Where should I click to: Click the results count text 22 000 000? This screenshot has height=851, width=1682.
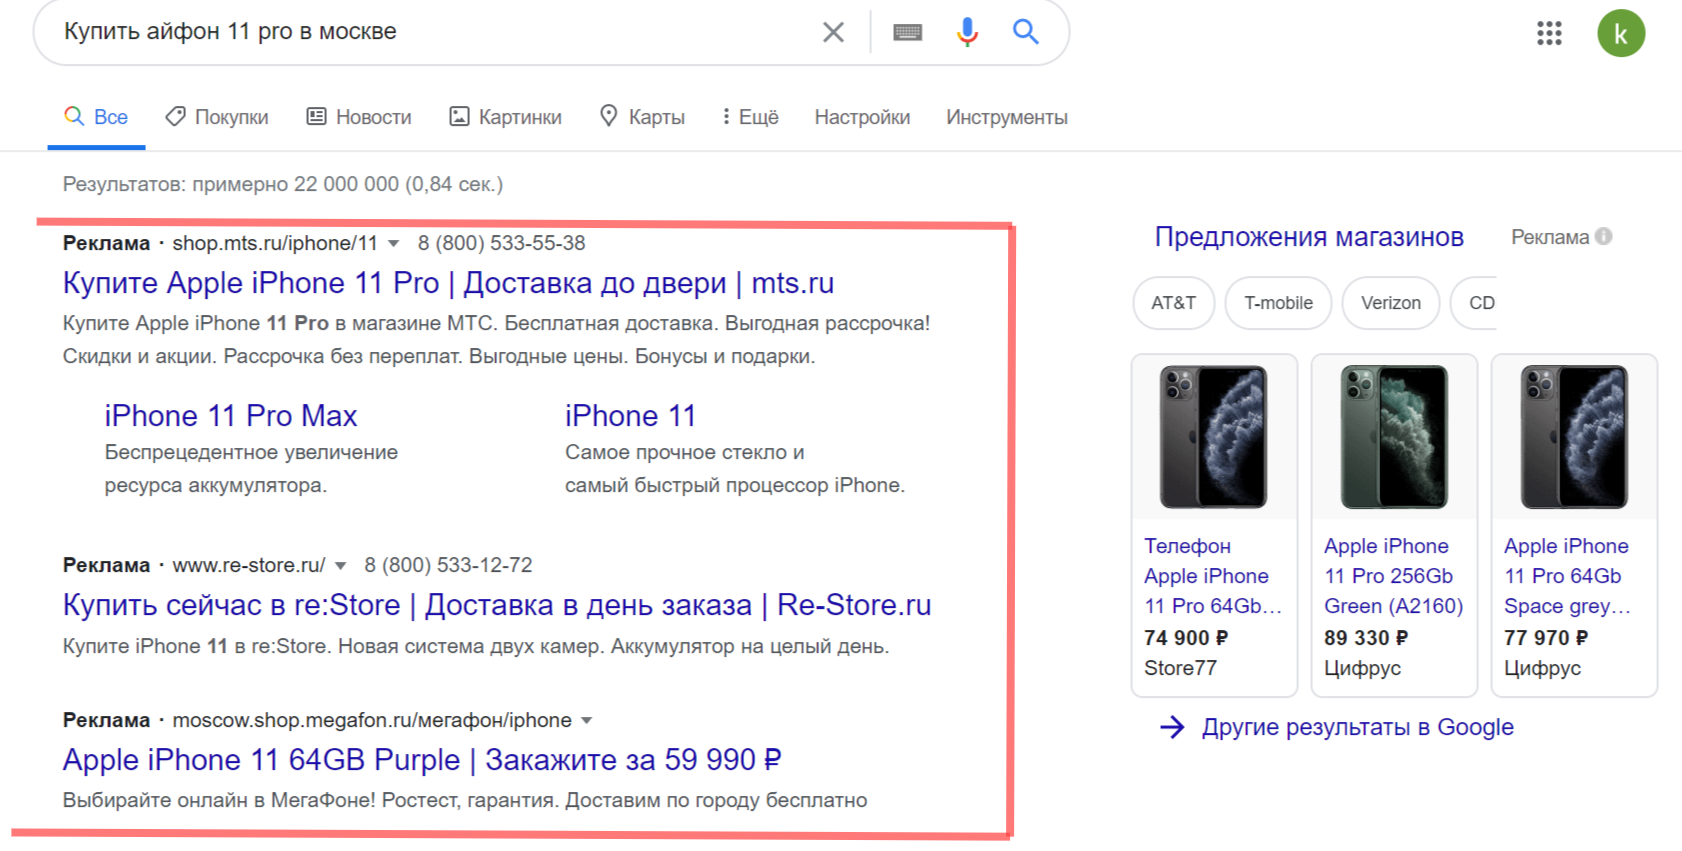pyautogui.click(x=346, y=184)
